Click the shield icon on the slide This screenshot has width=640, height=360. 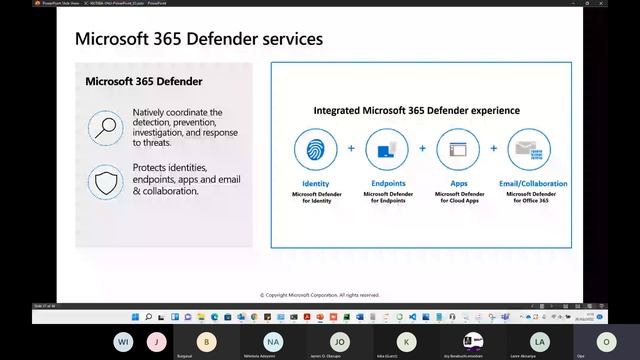[106, 182]
